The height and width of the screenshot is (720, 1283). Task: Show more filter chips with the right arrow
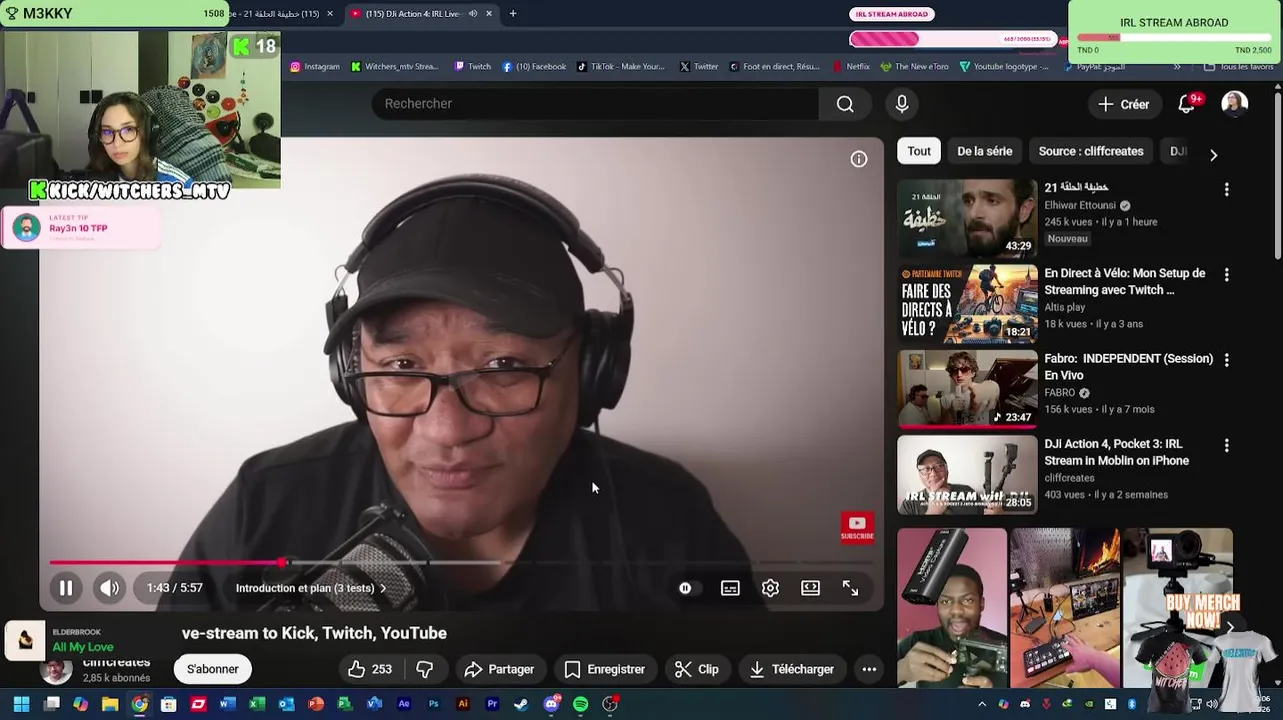tap(1213, 155)
